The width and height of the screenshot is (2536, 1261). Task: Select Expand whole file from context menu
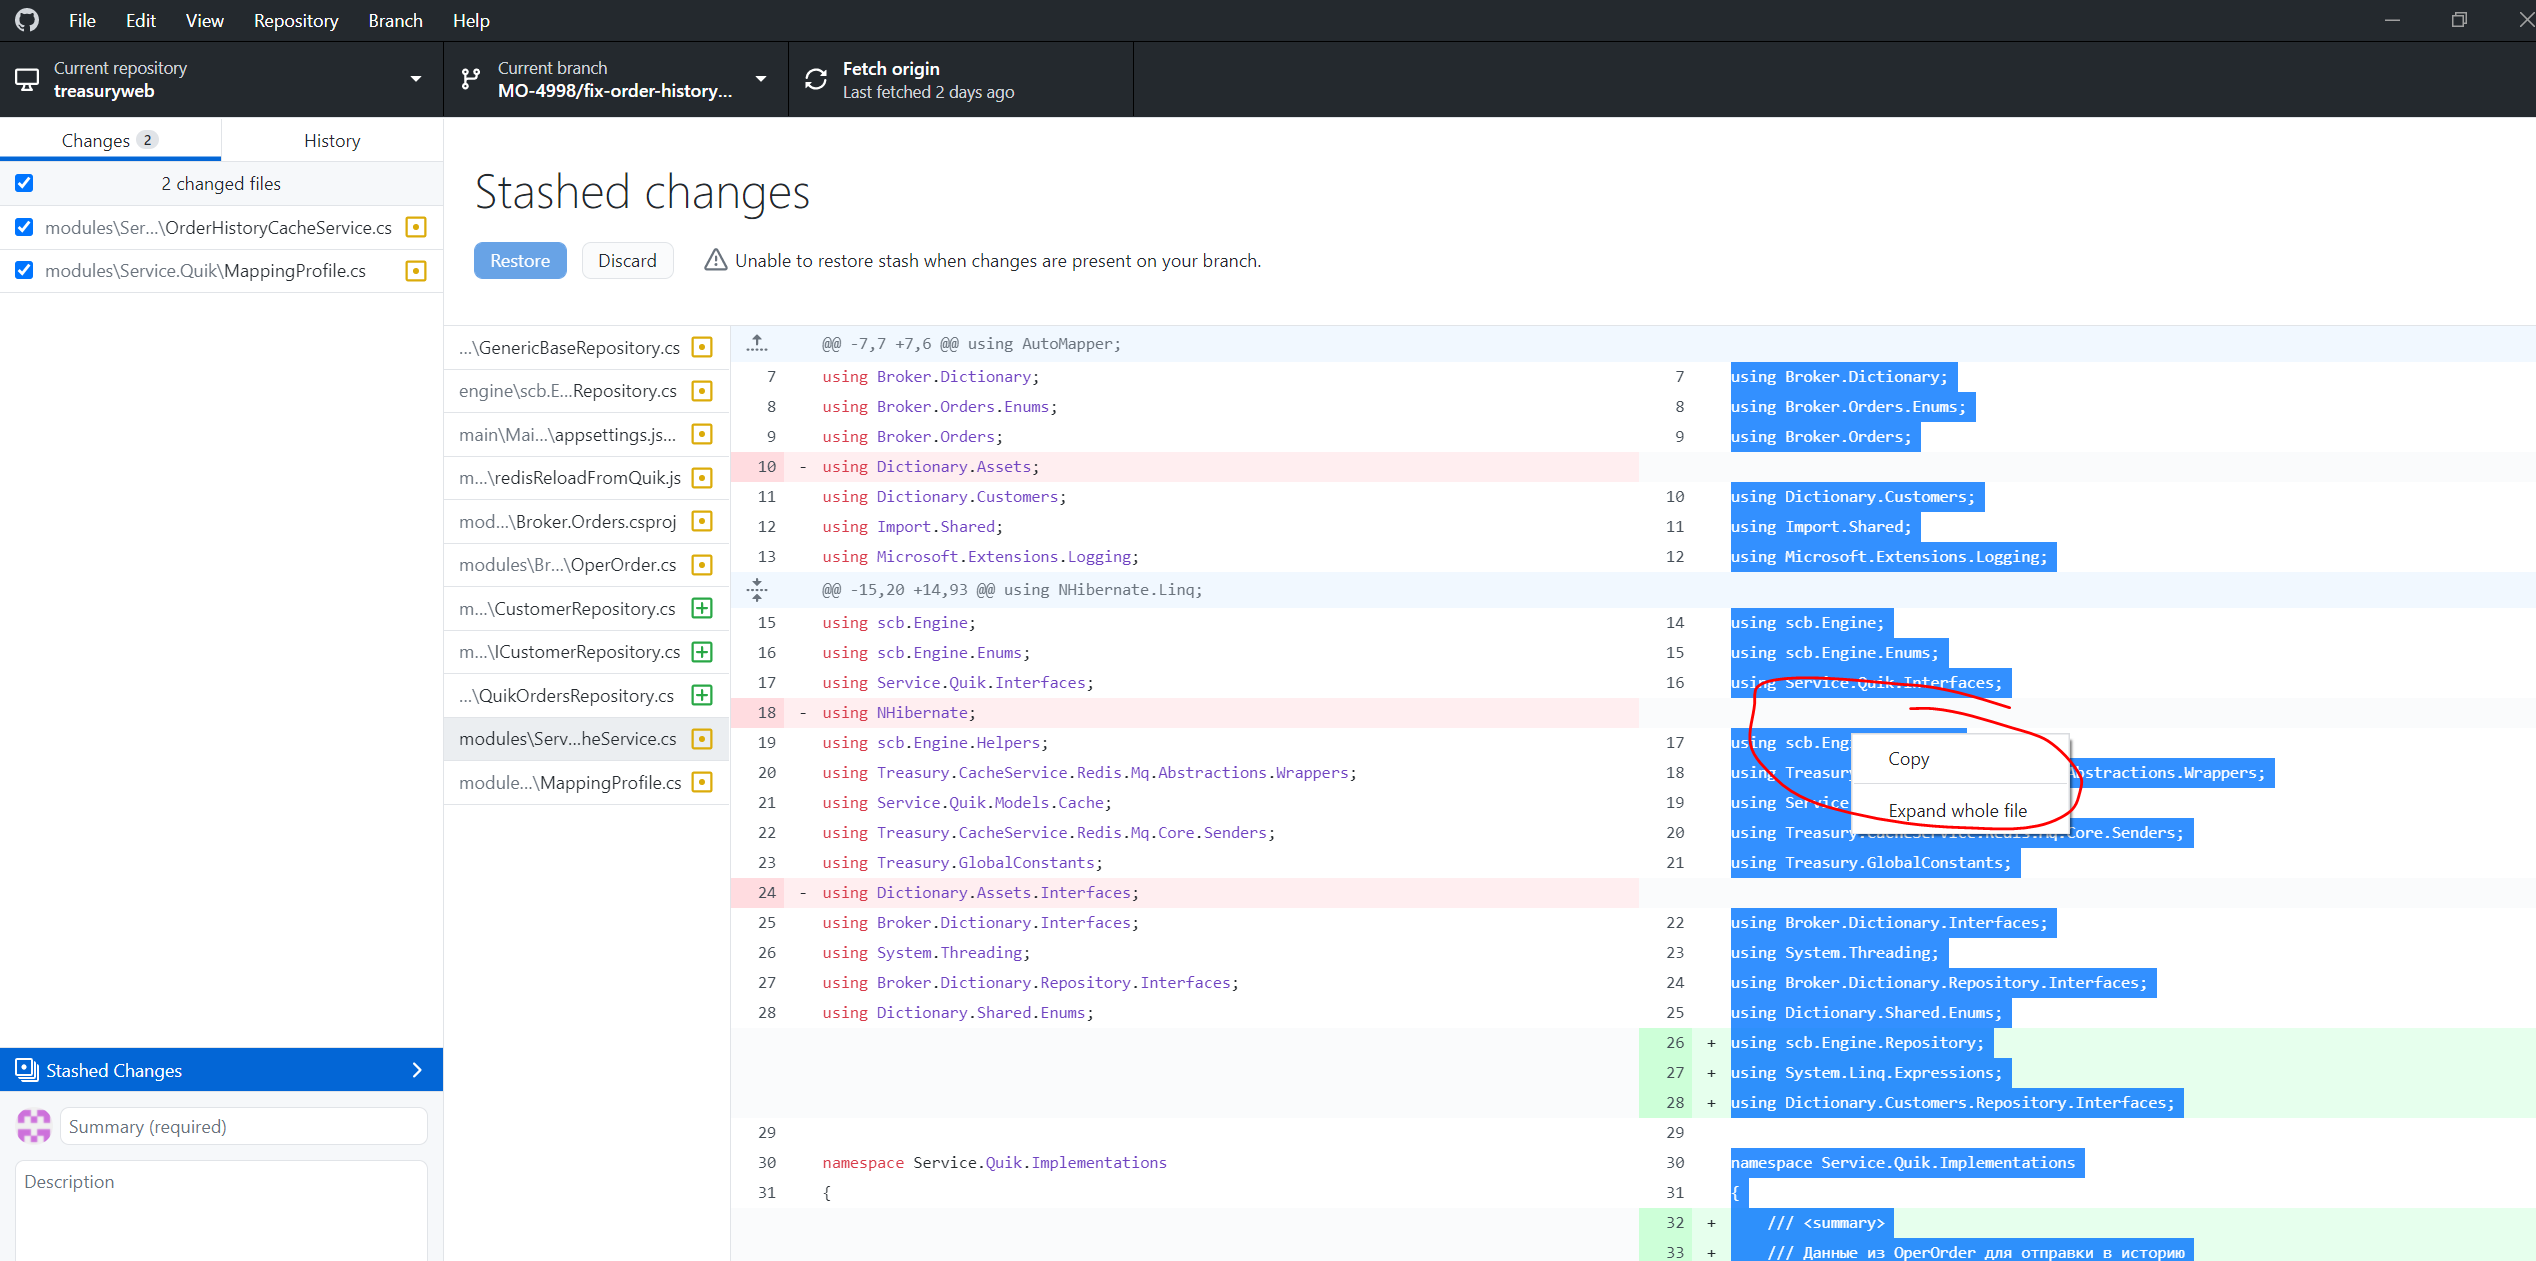point(1957,810)
